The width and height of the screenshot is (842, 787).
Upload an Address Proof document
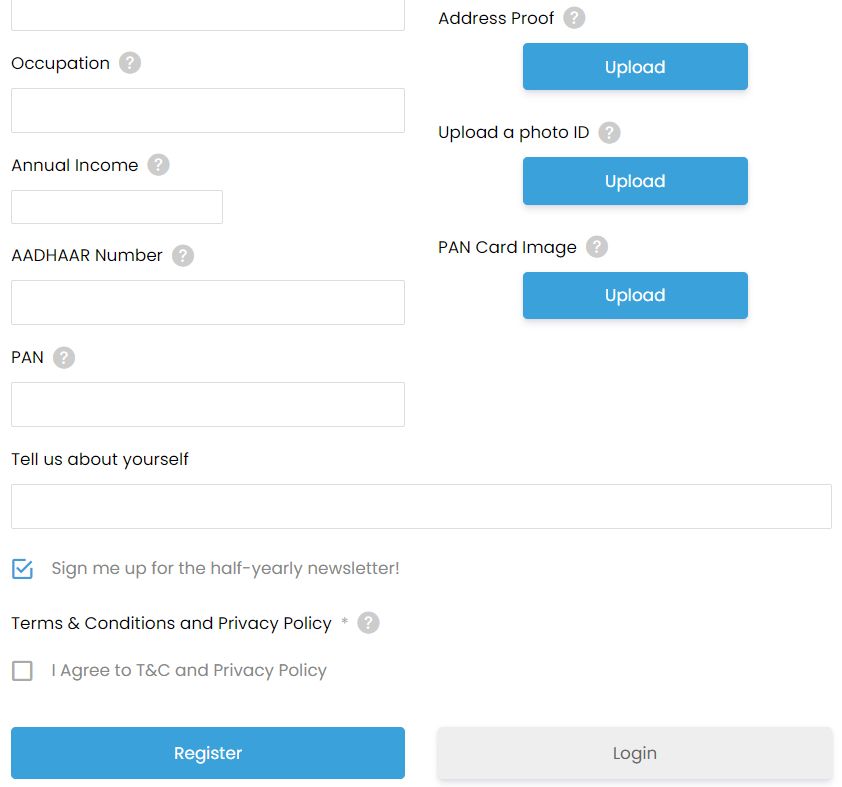635,67
